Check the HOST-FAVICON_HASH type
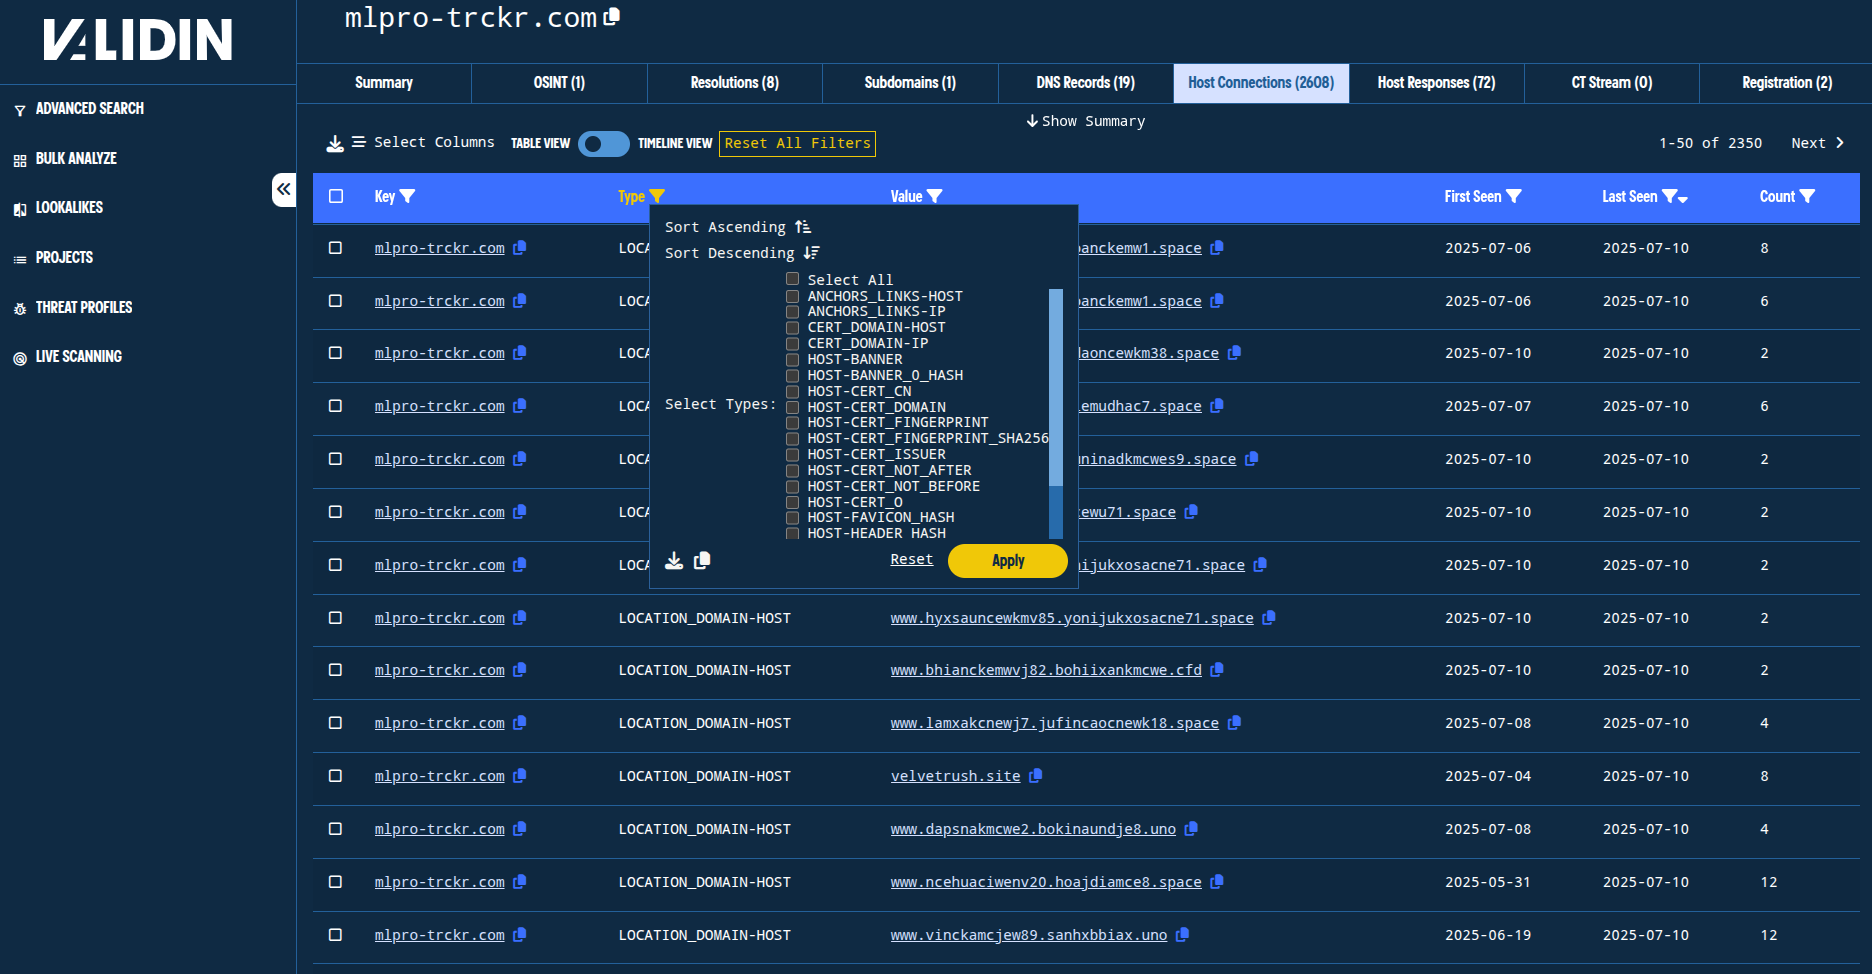Viewport: 1872px width, 974px height. [x=793, y=517]
